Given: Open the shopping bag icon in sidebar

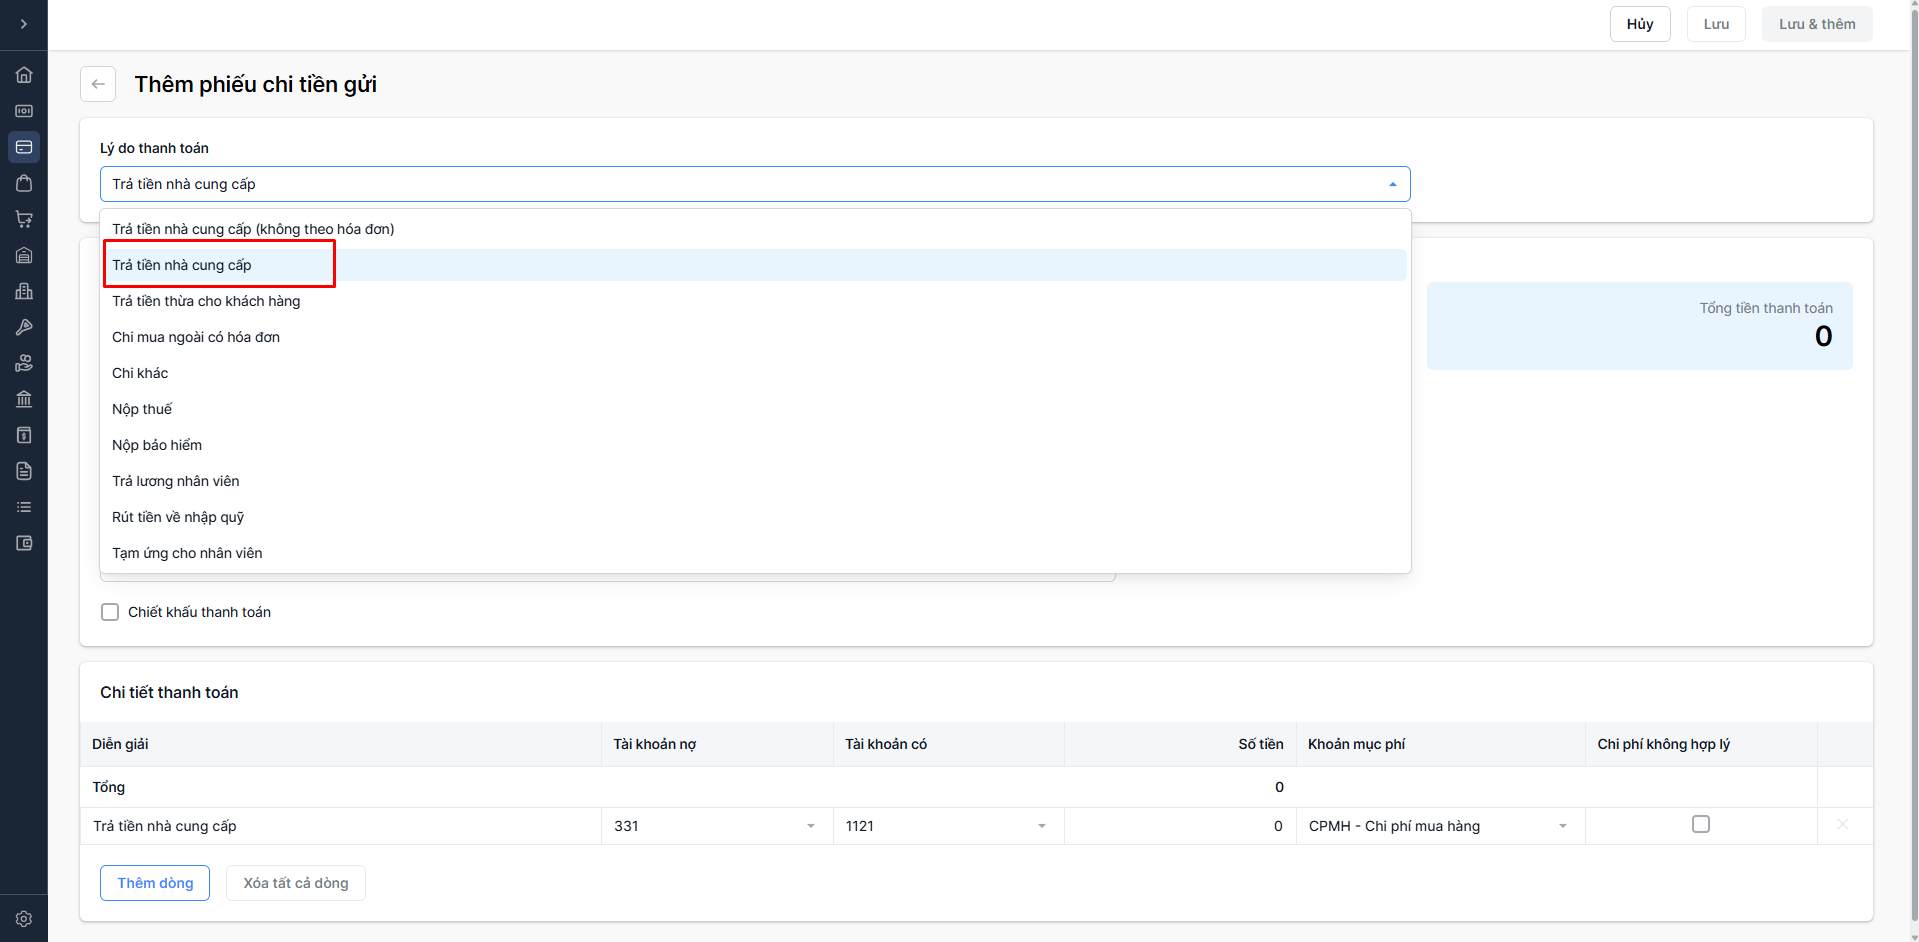Looking at the screenshot, I should 24,183.
